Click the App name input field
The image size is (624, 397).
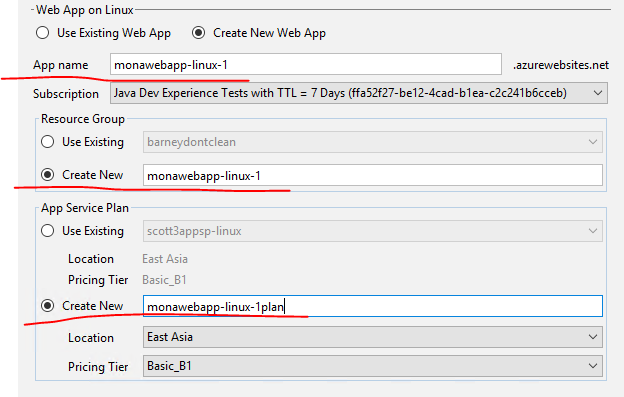[306, 64]
